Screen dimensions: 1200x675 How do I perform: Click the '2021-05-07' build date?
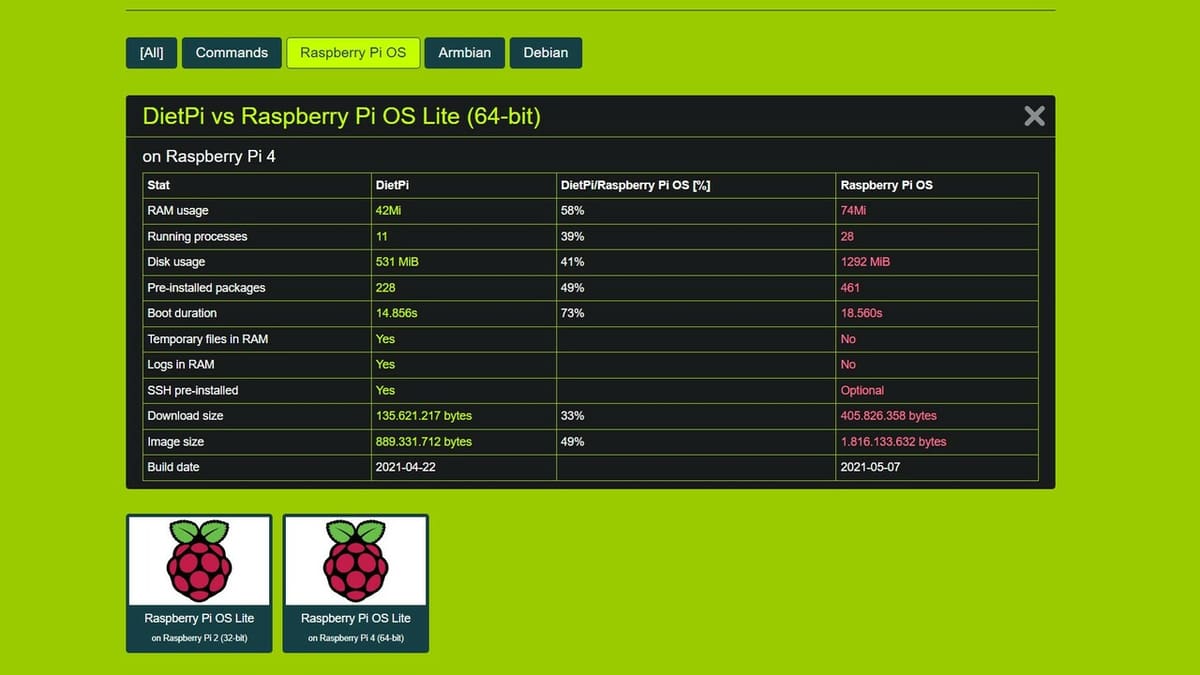pos(870,467)
